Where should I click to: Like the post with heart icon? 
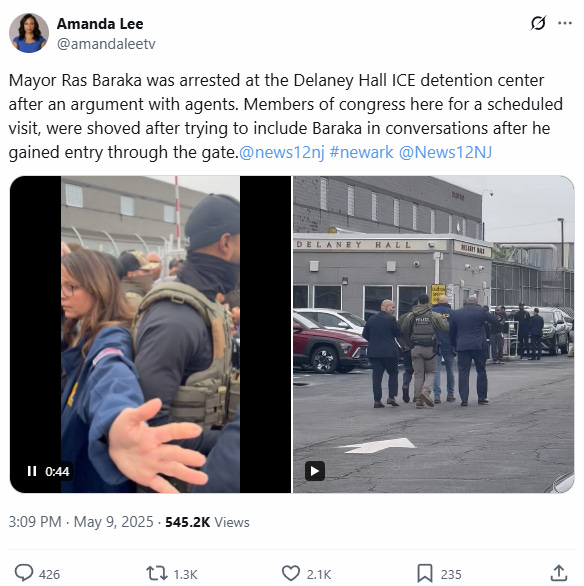tap(291, 573)
